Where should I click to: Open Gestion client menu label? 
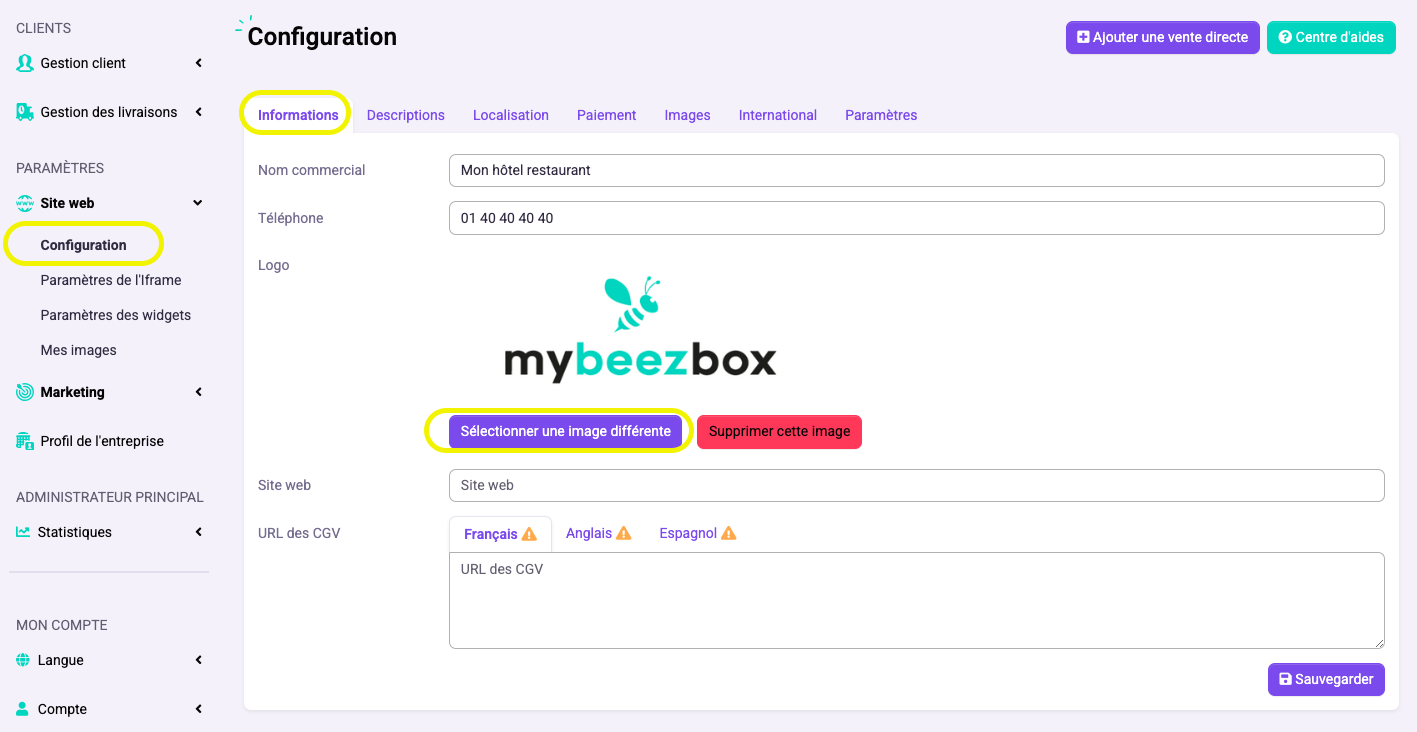(x=83, y=63)
